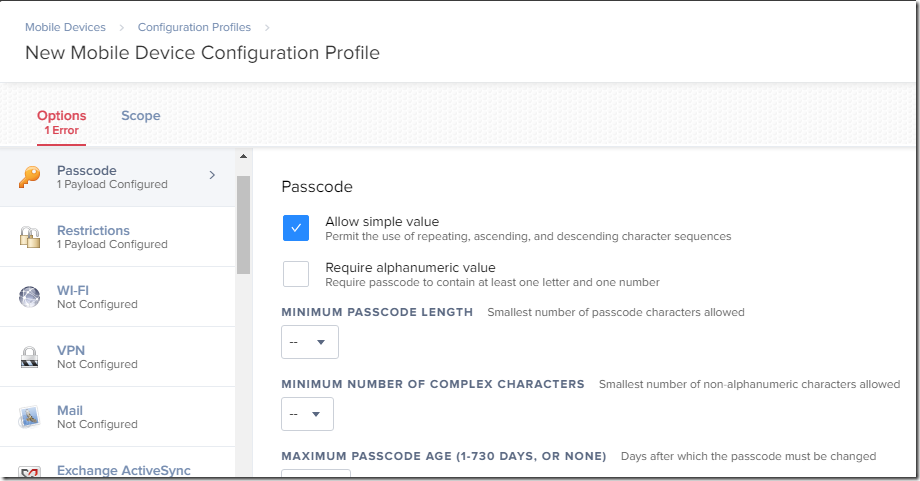
Task: Click the Maximum Passcode Age field
Action: point(316,473)
